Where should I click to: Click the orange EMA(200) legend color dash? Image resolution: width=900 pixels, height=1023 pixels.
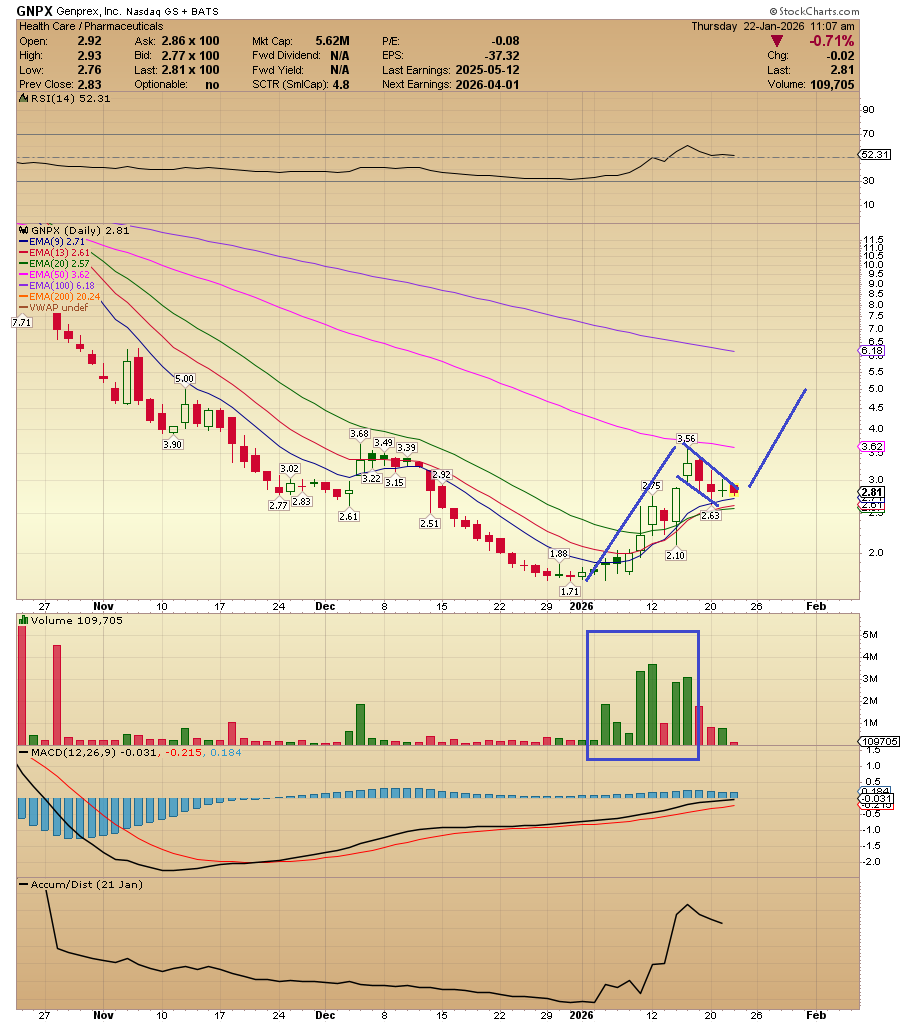pos(24,297)
